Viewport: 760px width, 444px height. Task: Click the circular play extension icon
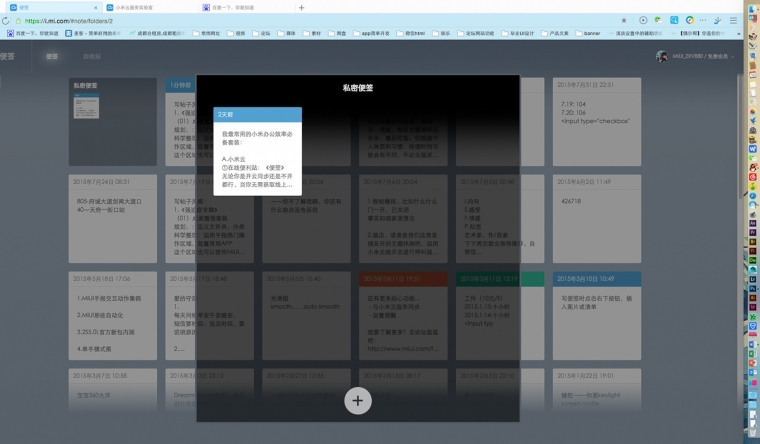pos(643,20)
